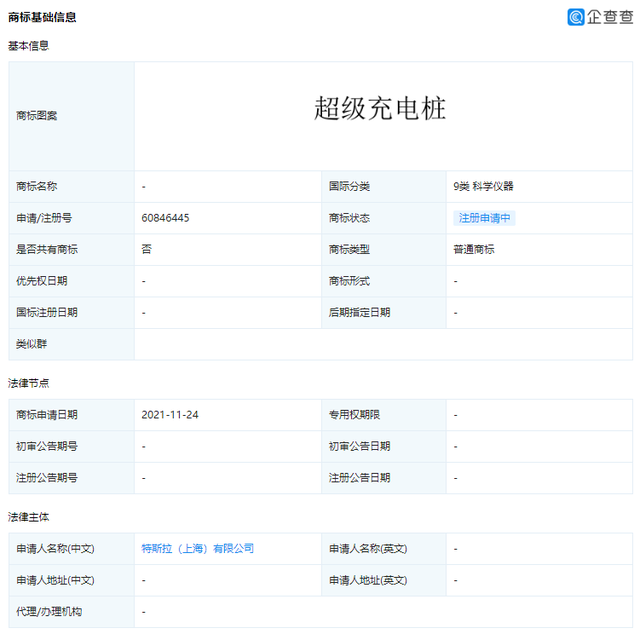Click the 商标图案 row label
The width and height of the screenshot is (640, 634).
click(37, 116)
